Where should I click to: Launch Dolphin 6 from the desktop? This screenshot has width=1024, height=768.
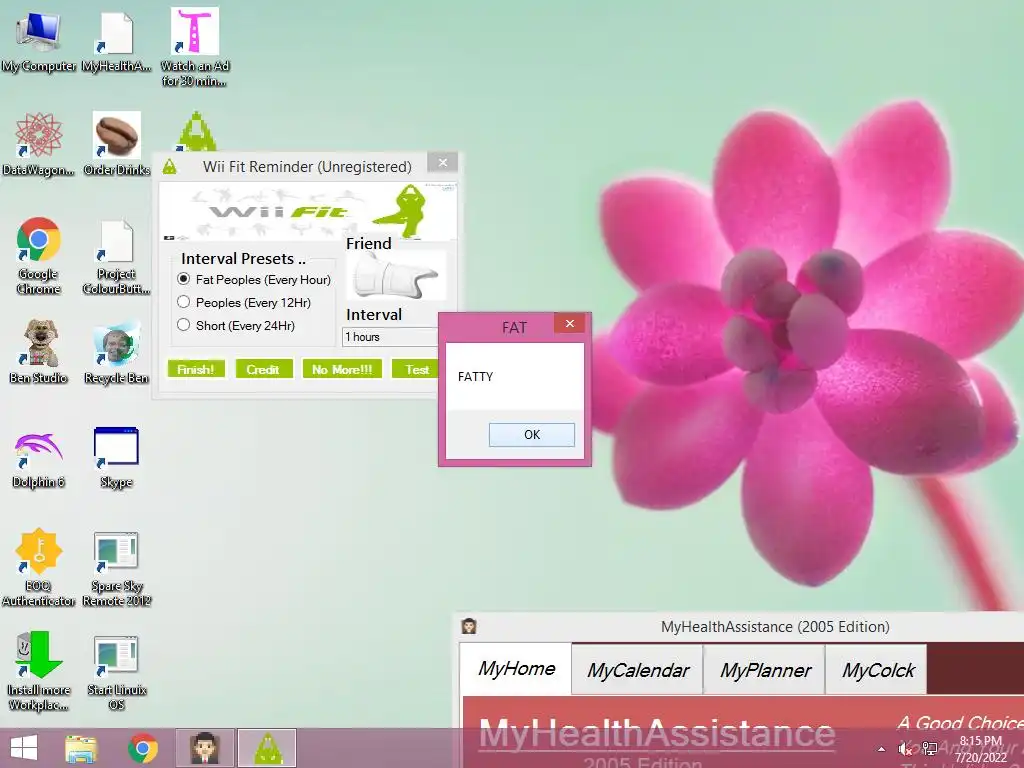[x=39, y=460]
